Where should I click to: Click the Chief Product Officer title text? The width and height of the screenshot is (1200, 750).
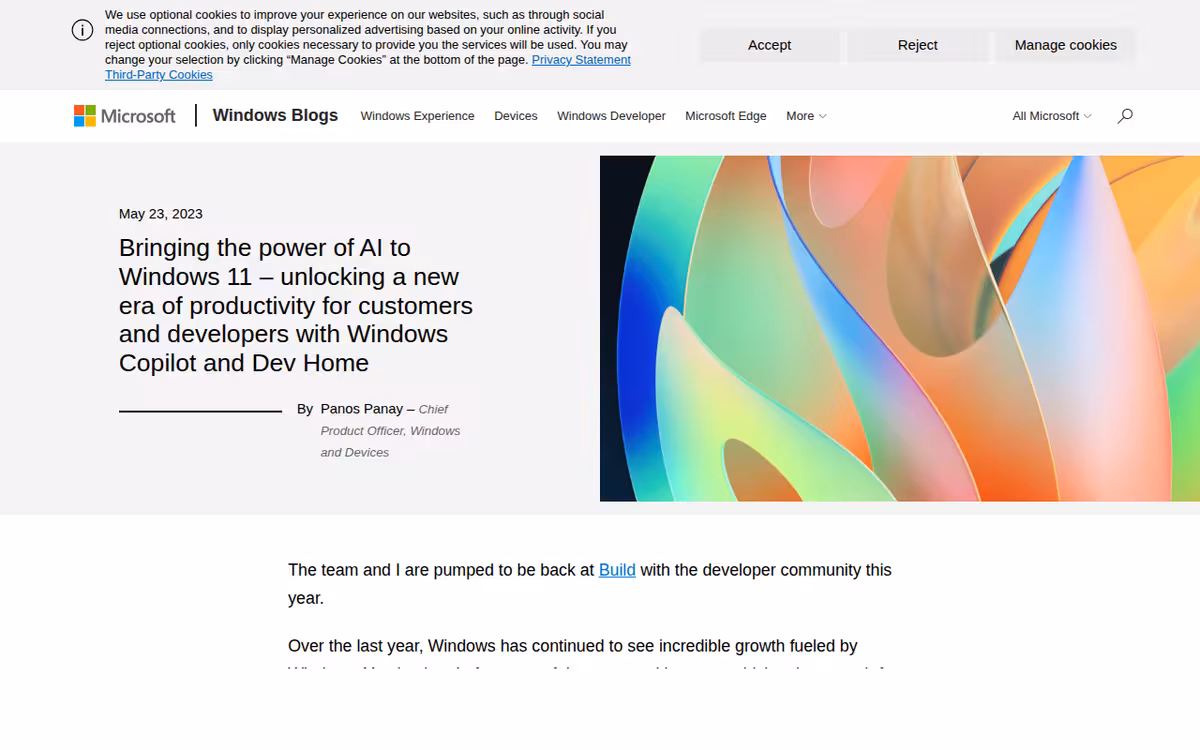click(390, 431)
